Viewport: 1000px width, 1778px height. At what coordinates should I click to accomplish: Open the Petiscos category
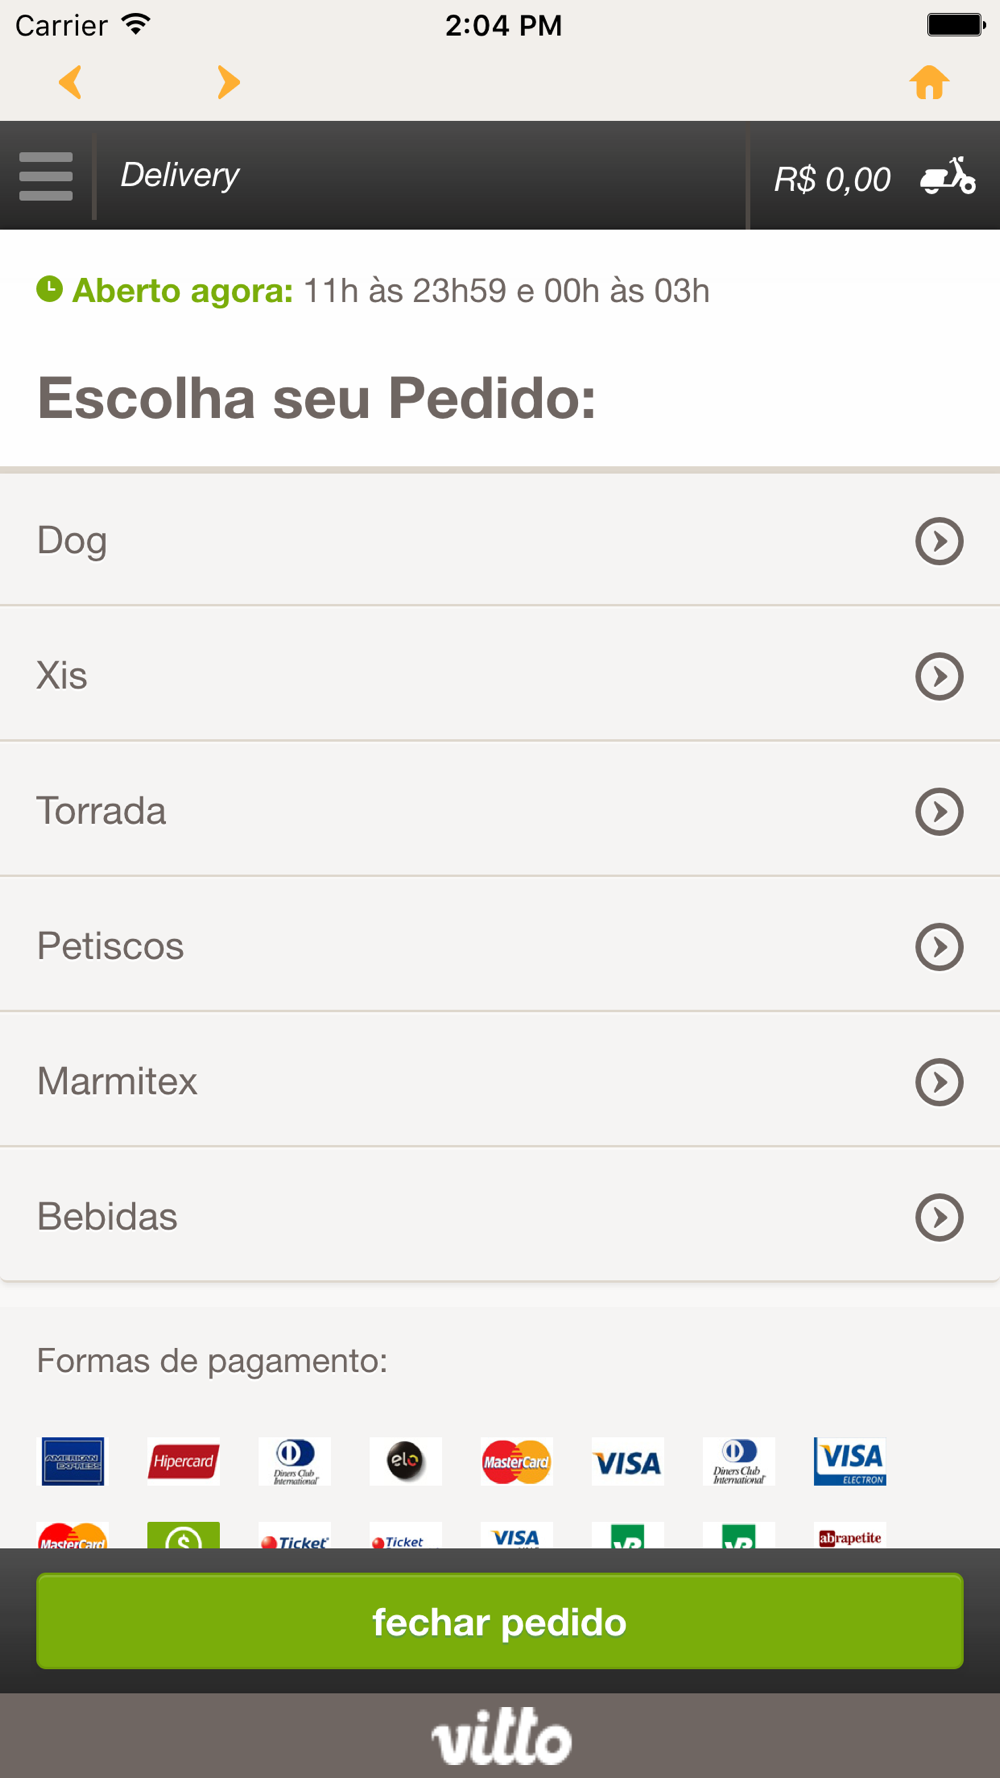tap(110, 946)
